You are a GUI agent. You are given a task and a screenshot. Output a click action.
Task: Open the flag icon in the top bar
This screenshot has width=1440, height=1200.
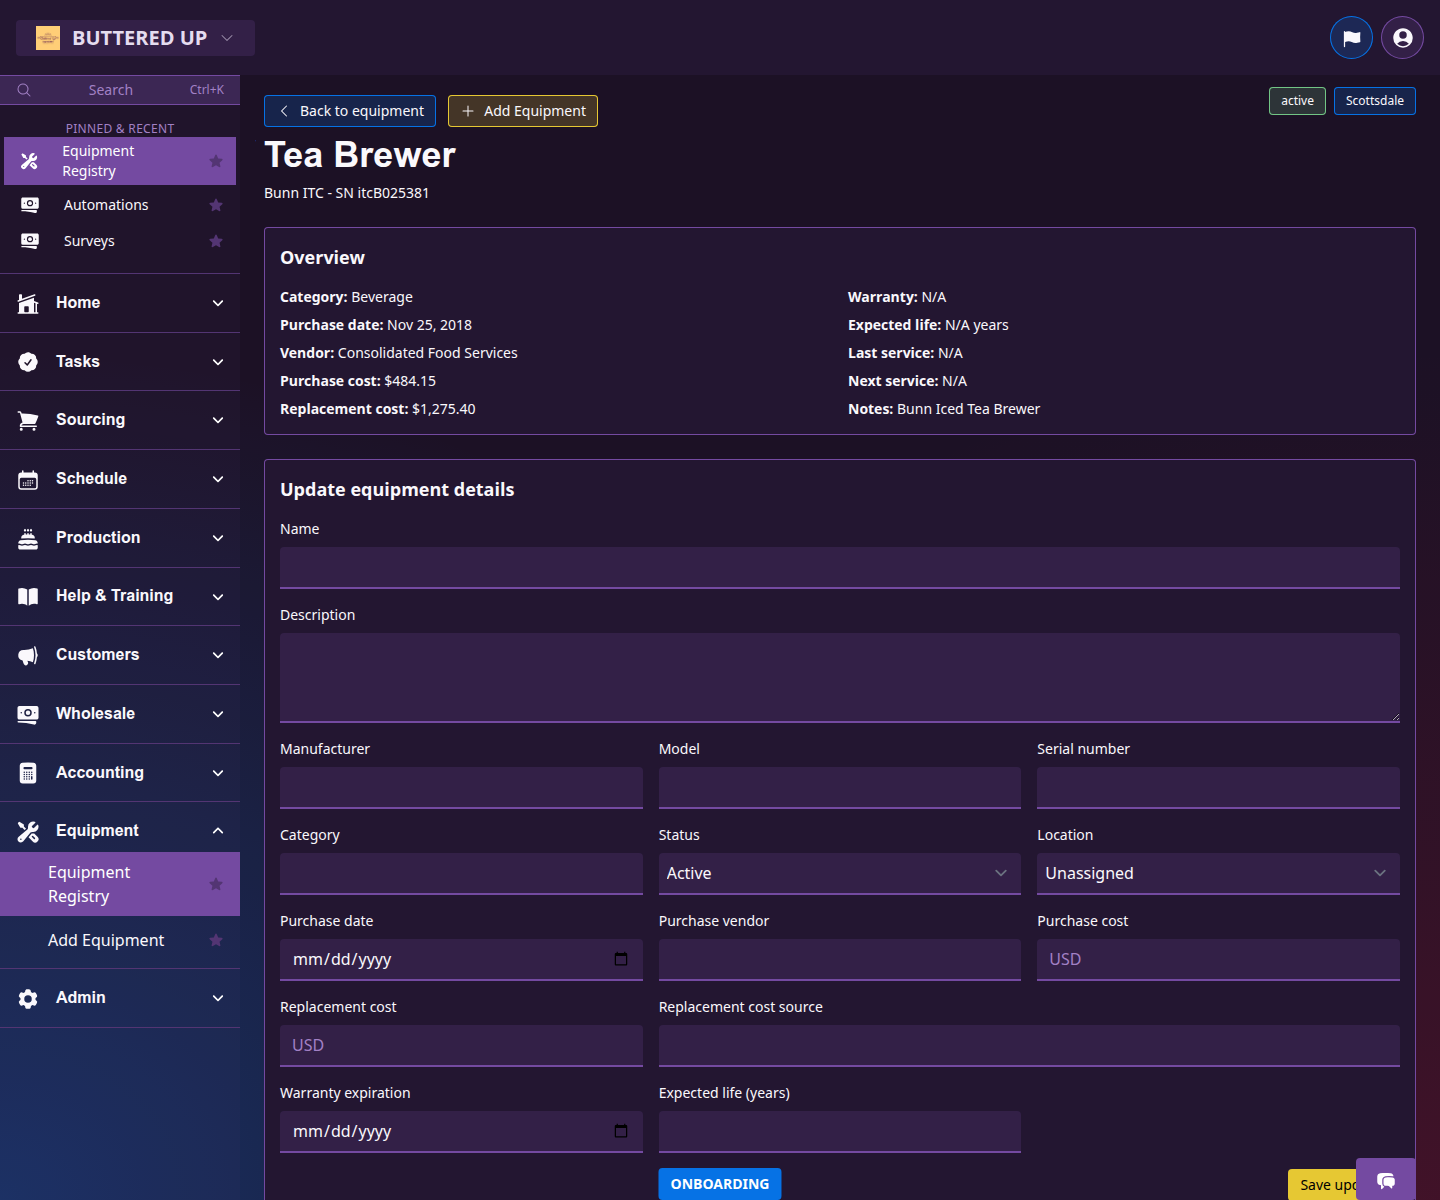pyautogui.click(x=1351, y=37)
